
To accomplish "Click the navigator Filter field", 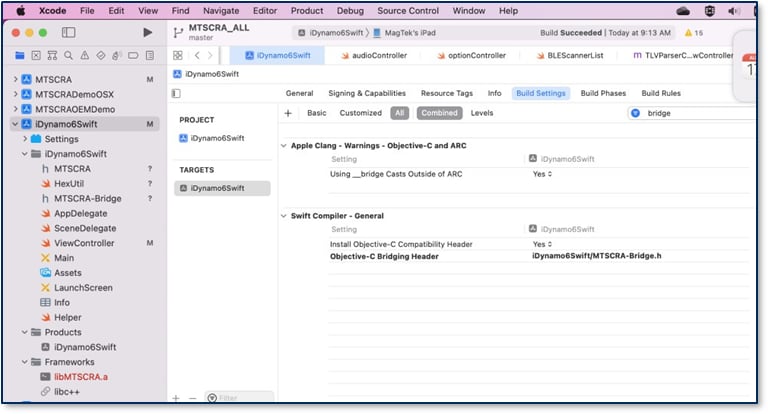I will 240,398.
